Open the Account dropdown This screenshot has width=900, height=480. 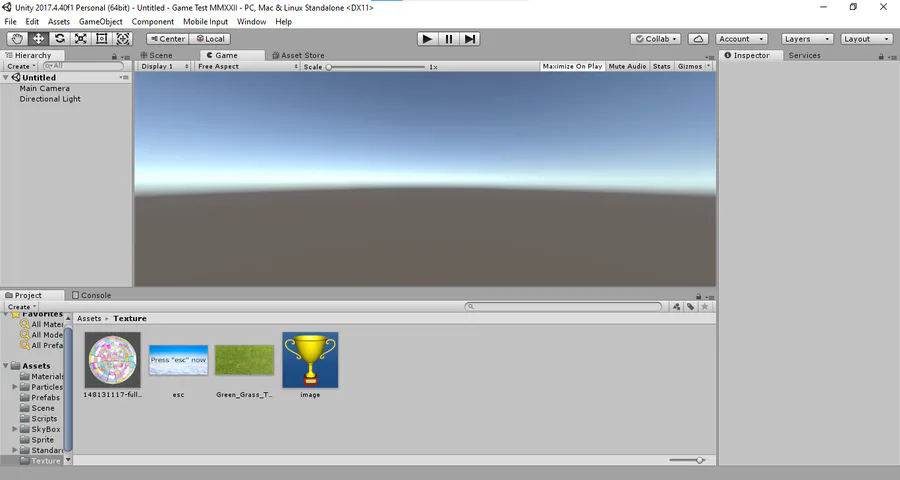coord(742,38)
